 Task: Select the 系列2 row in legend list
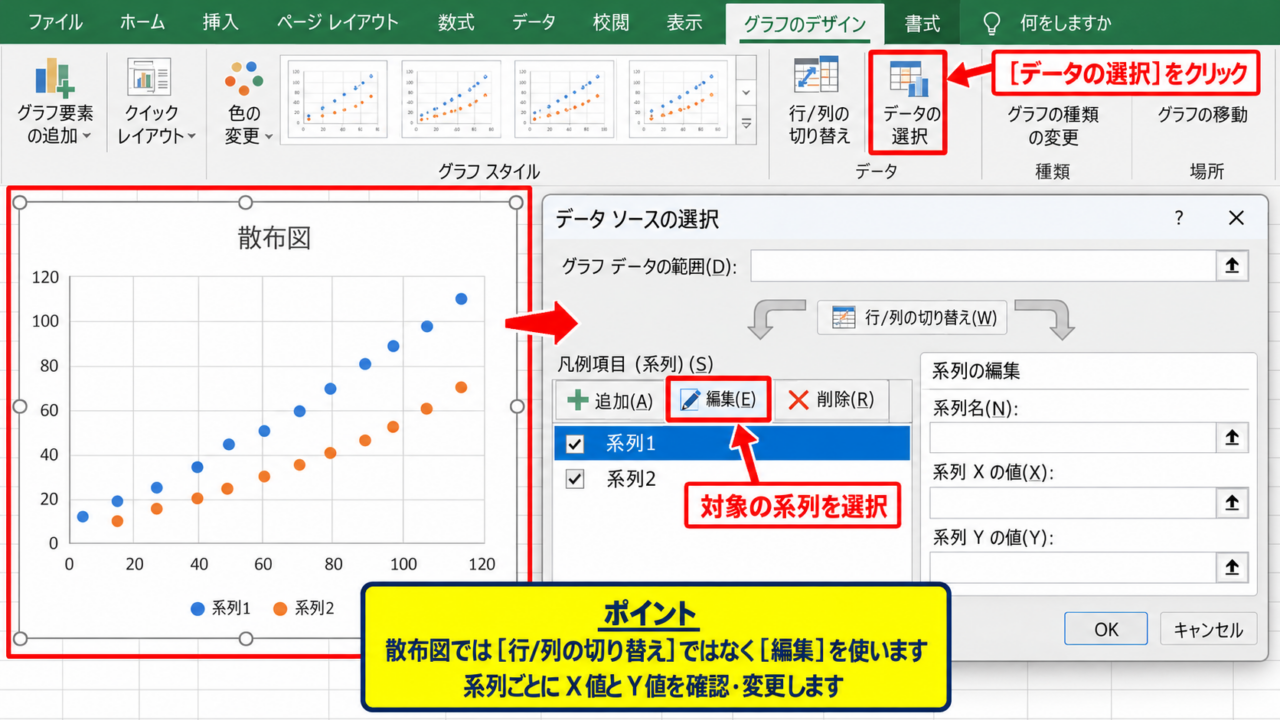732,479
